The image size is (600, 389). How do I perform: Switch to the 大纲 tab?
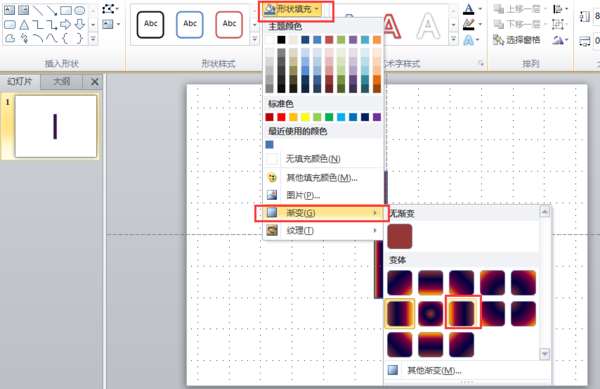click(x=61, y=81)
